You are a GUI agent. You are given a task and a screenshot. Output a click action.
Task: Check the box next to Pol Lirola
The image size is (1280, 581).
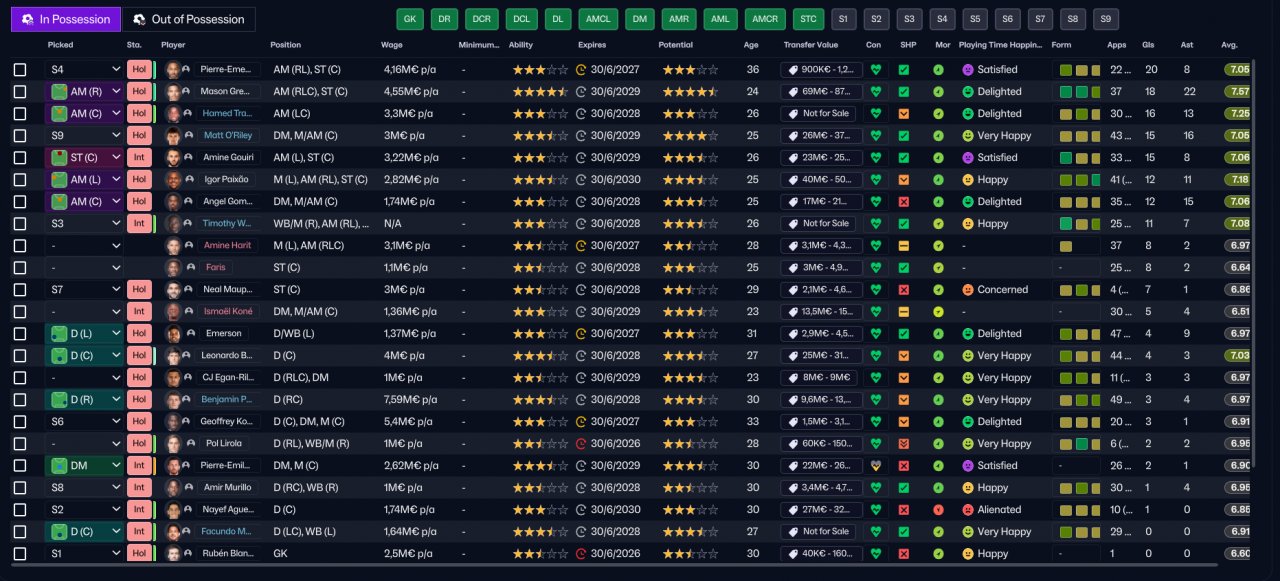coord(20,444)
